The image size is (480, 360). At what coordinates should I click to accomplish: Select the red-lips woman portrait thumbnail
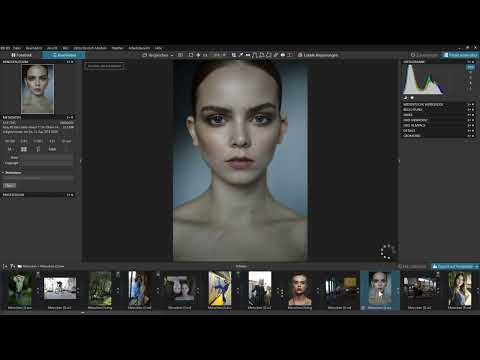[x=300, y=288]
